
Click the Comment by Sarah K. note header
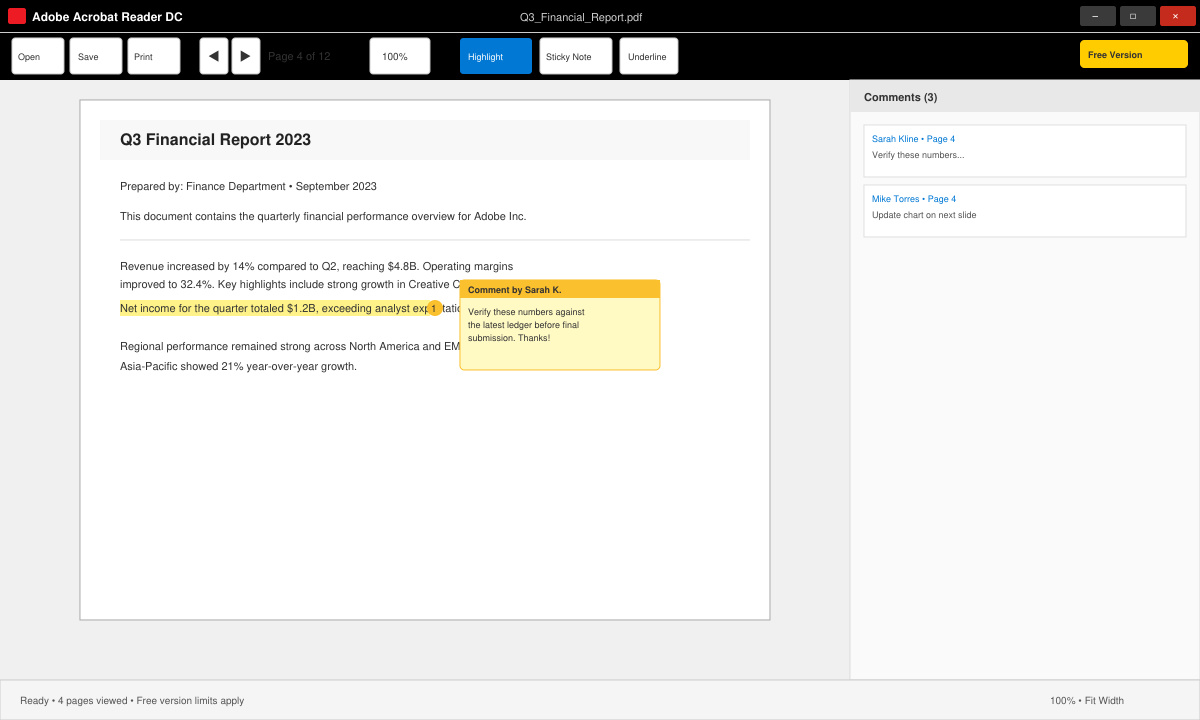pyautogui.click(x=560, y=289)
